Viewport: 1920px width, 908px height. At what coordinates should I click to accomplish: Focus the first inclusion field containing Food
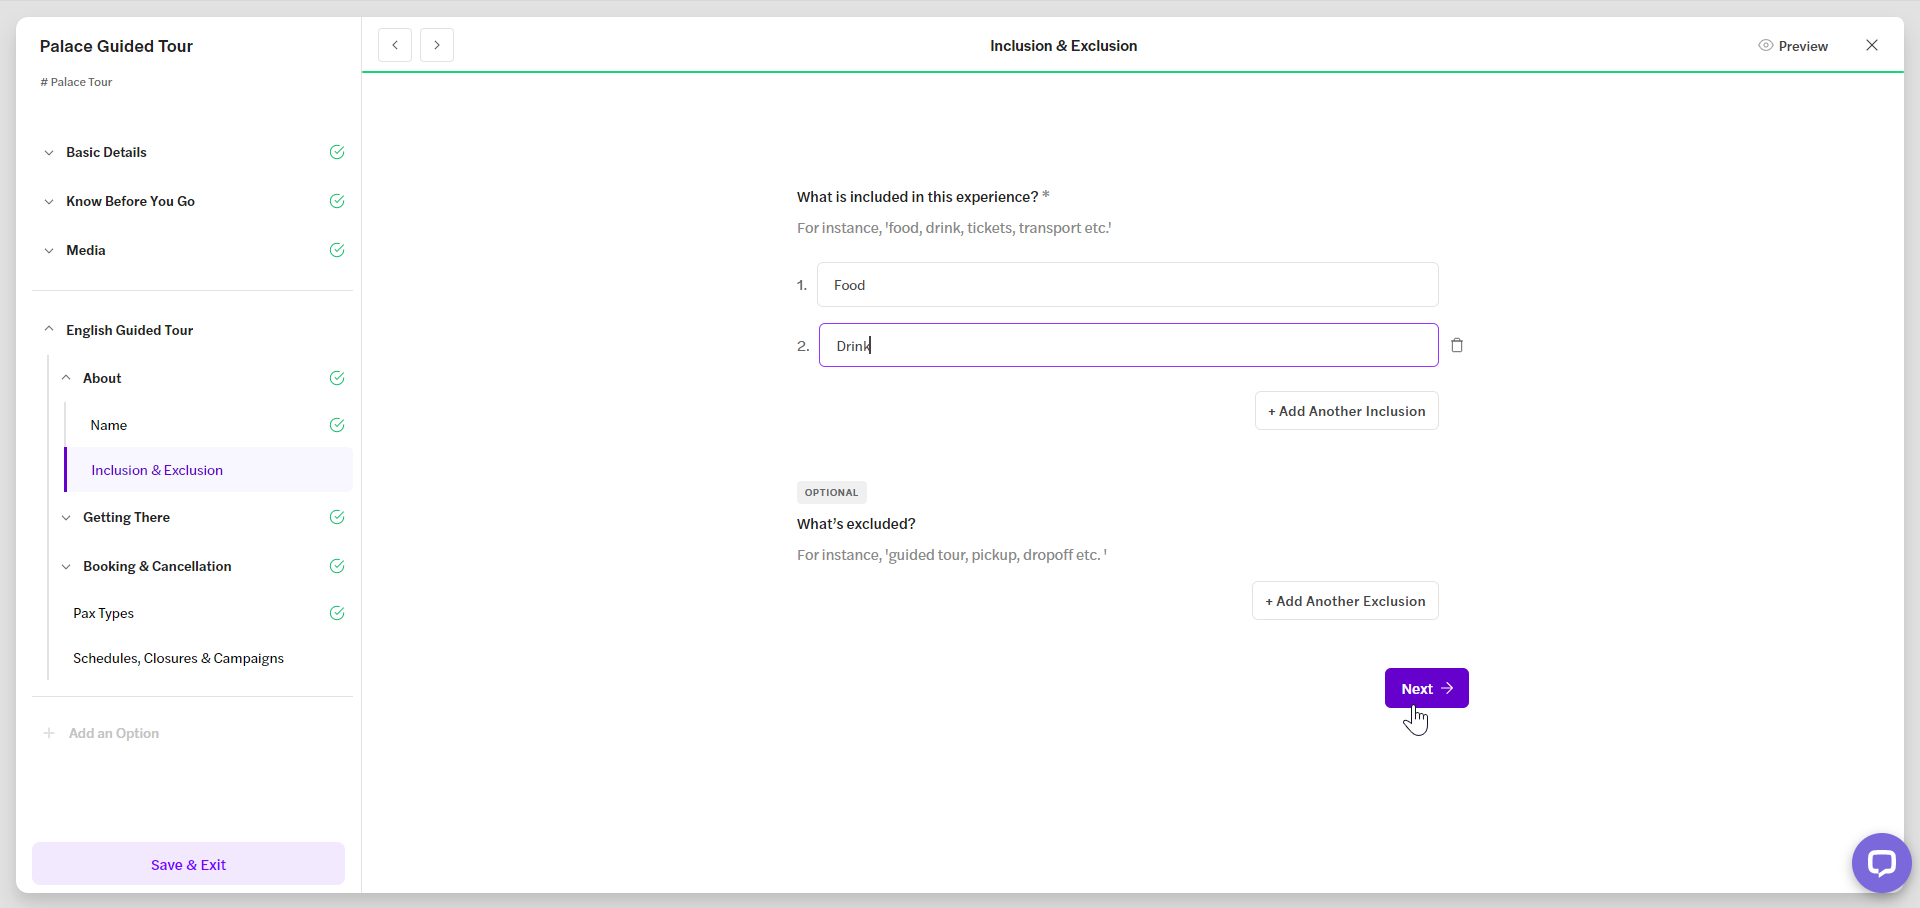(x=1127, y=285)
